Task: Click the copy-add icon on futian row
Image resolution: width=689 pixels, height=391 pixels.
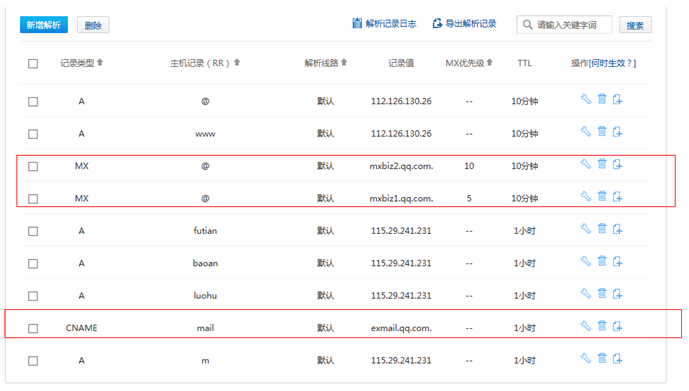Action: (x=617, y=229)
